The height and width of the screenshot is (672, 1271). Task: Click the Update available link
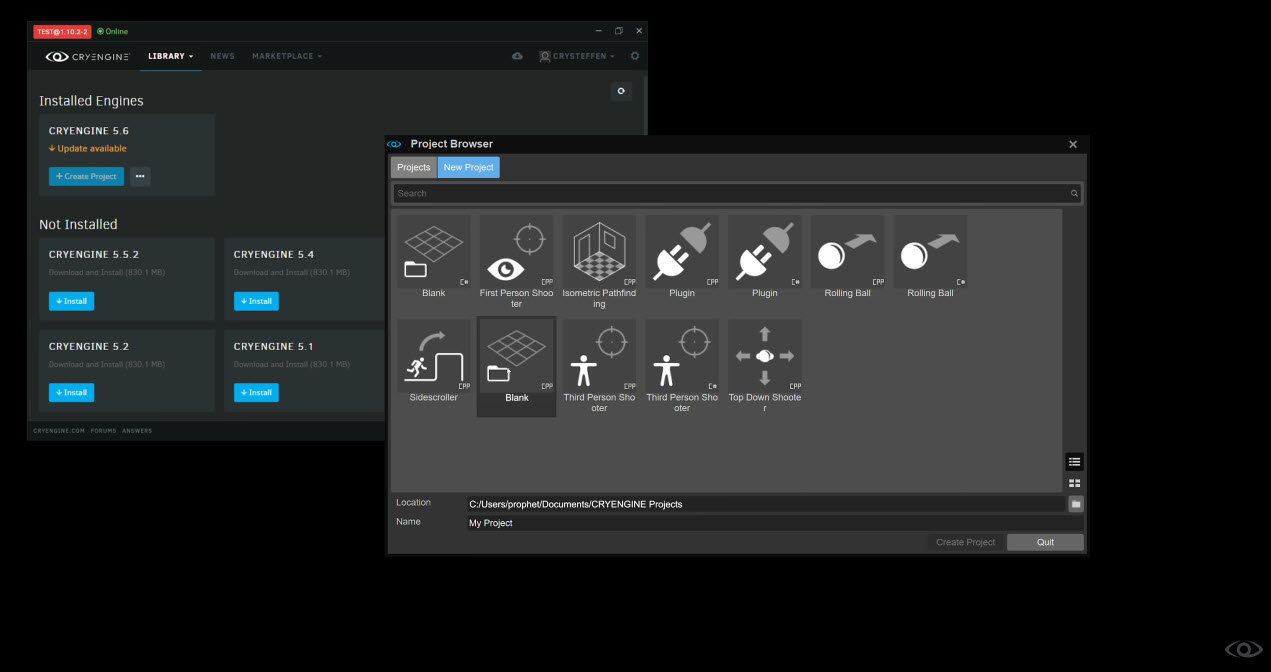click(88, 149)
